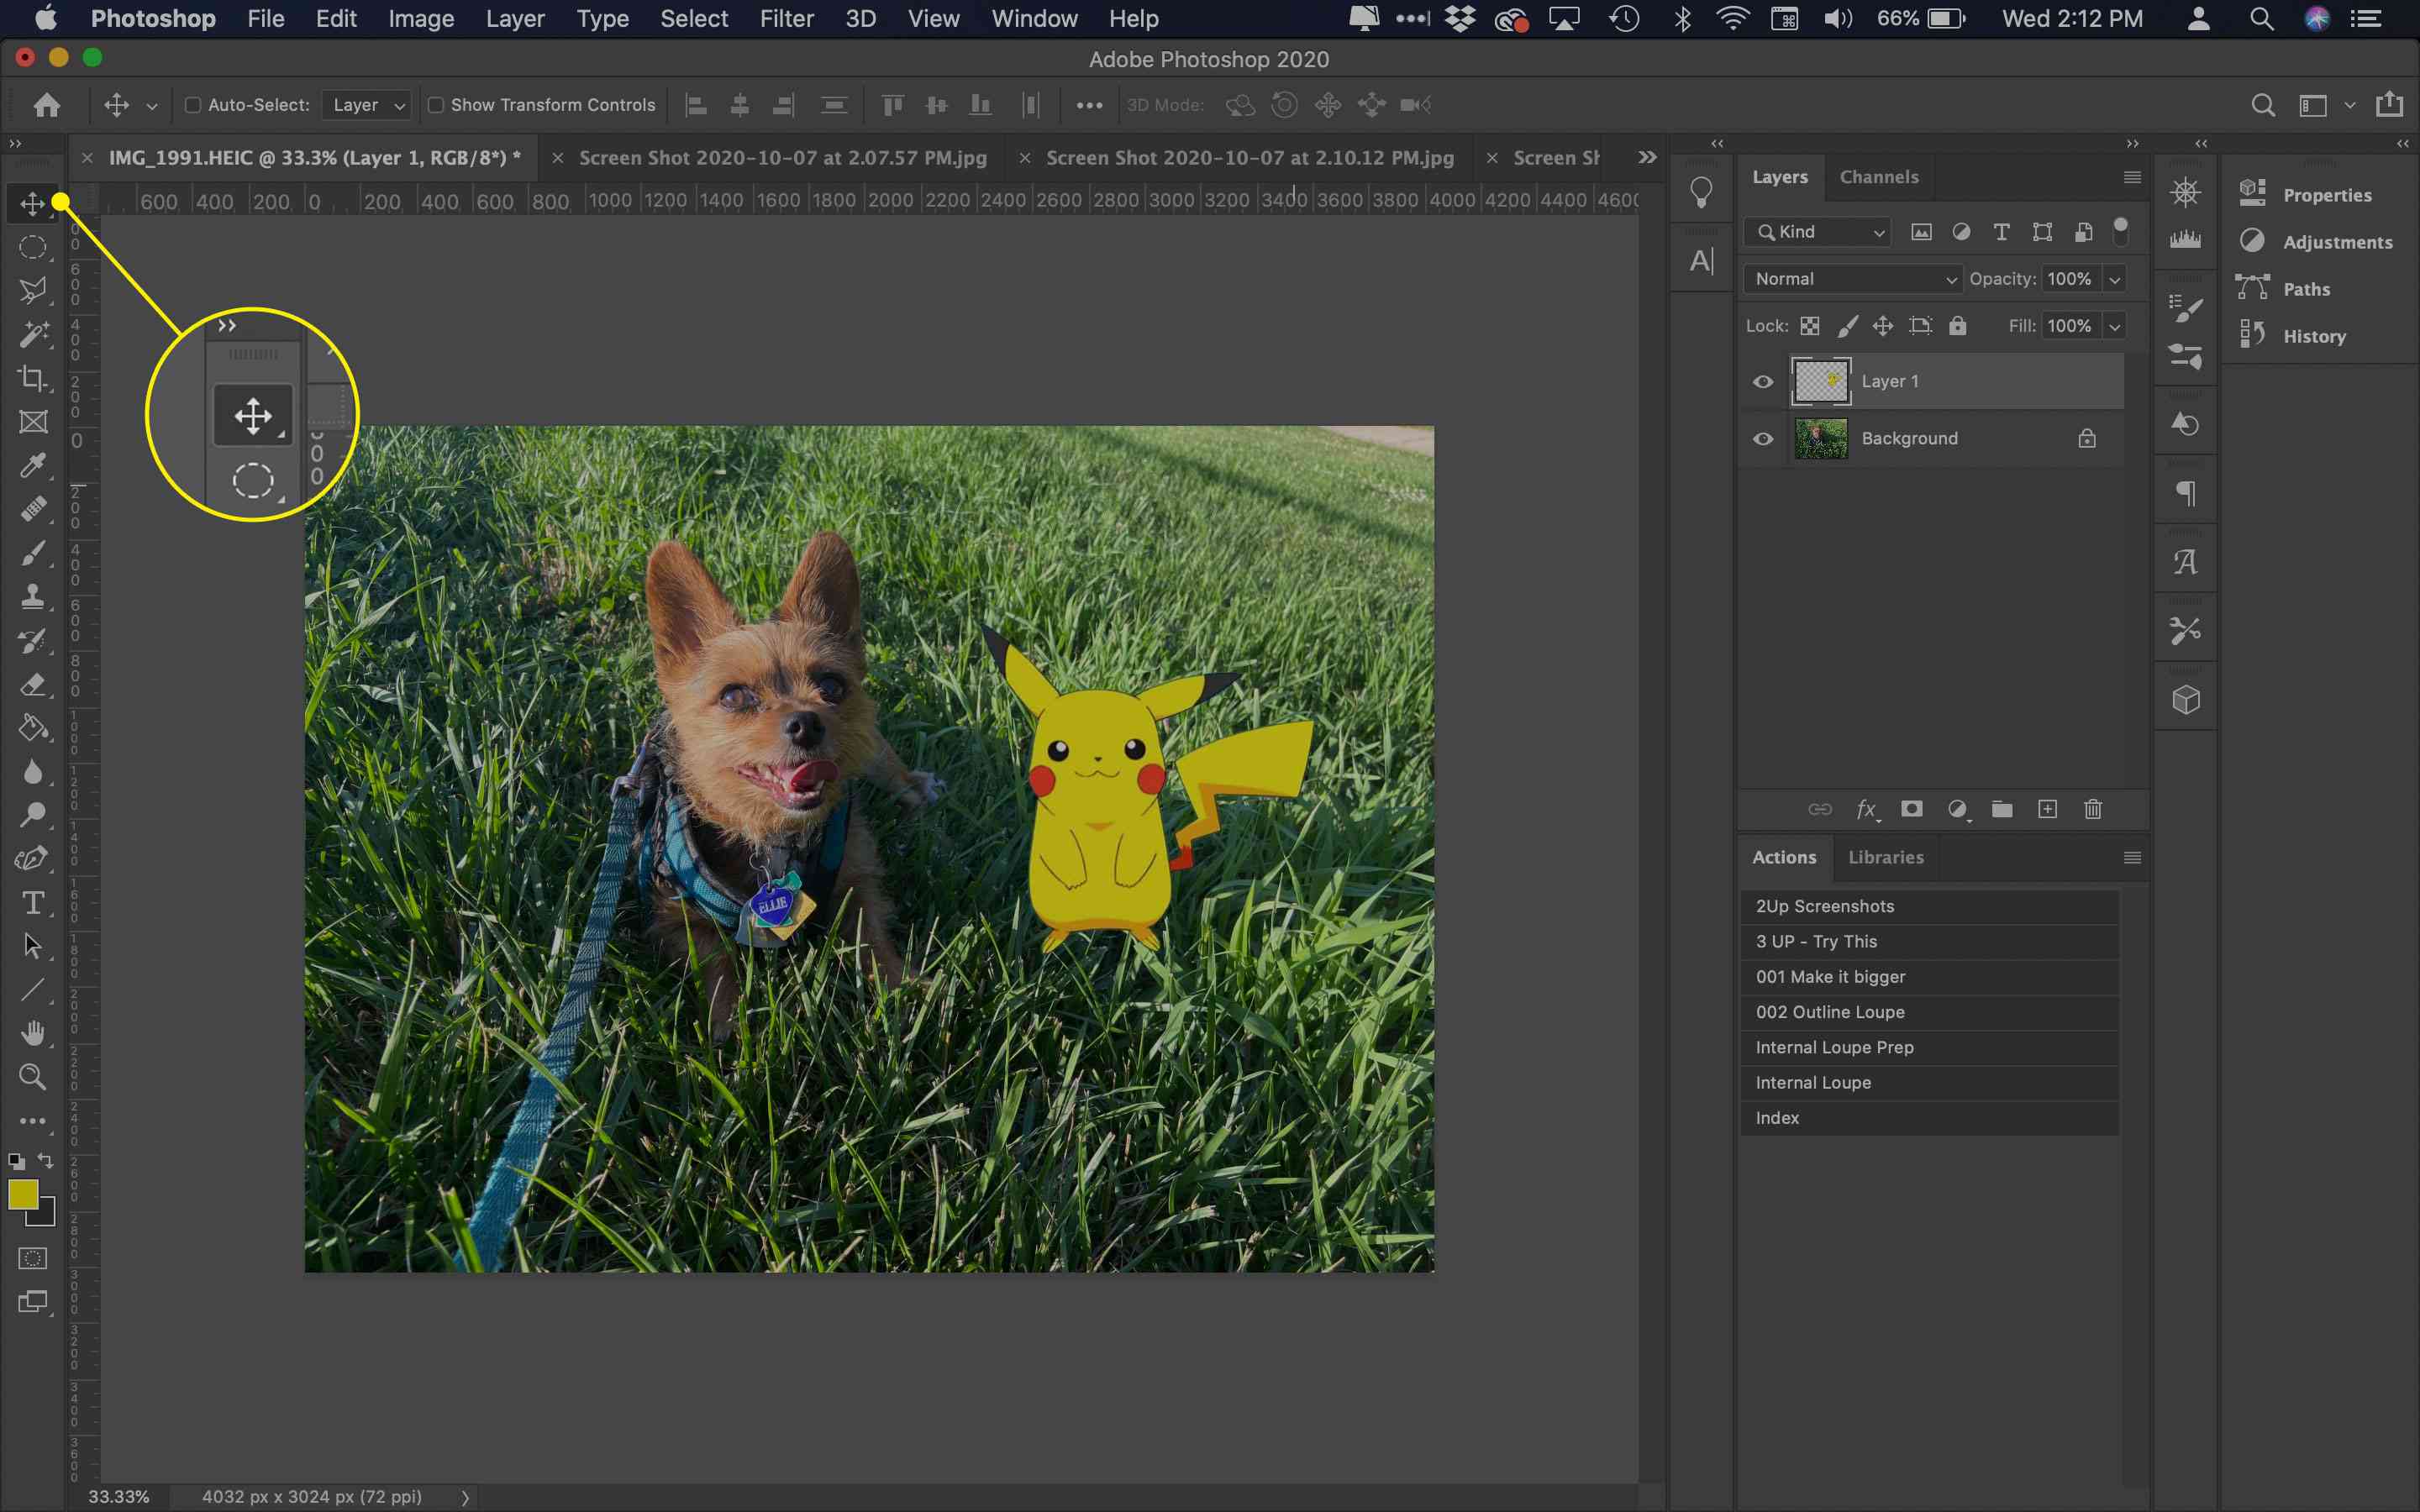
Task: Click the Add Layer Style icon
Action: [x=1865, y=806]
